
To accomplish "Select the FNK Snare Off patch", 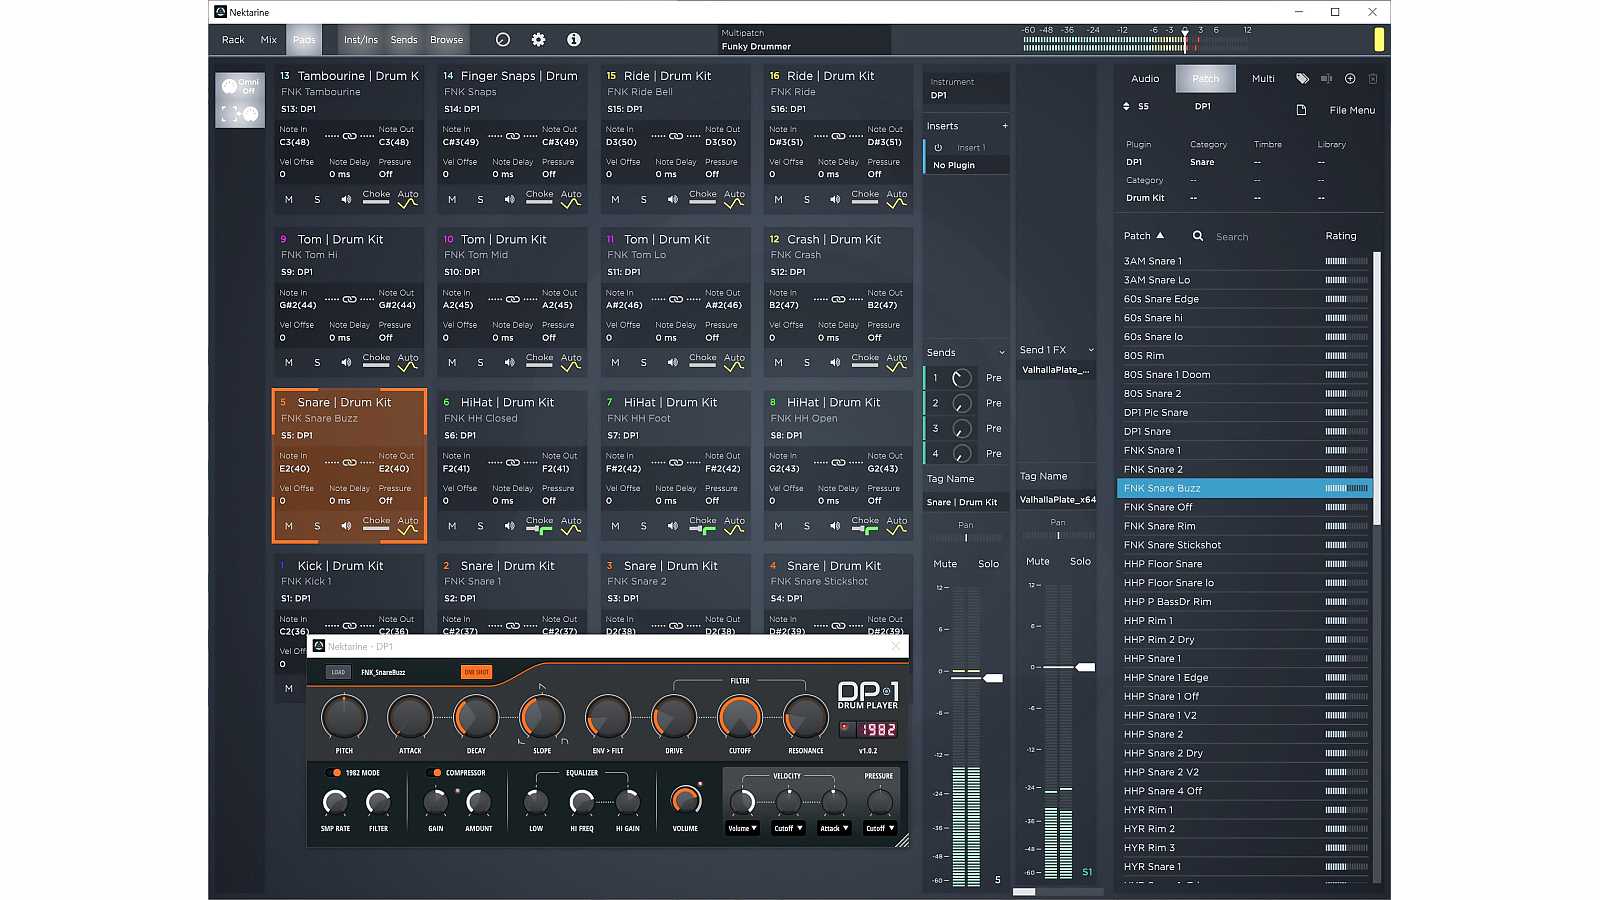I will point(1244,507).
